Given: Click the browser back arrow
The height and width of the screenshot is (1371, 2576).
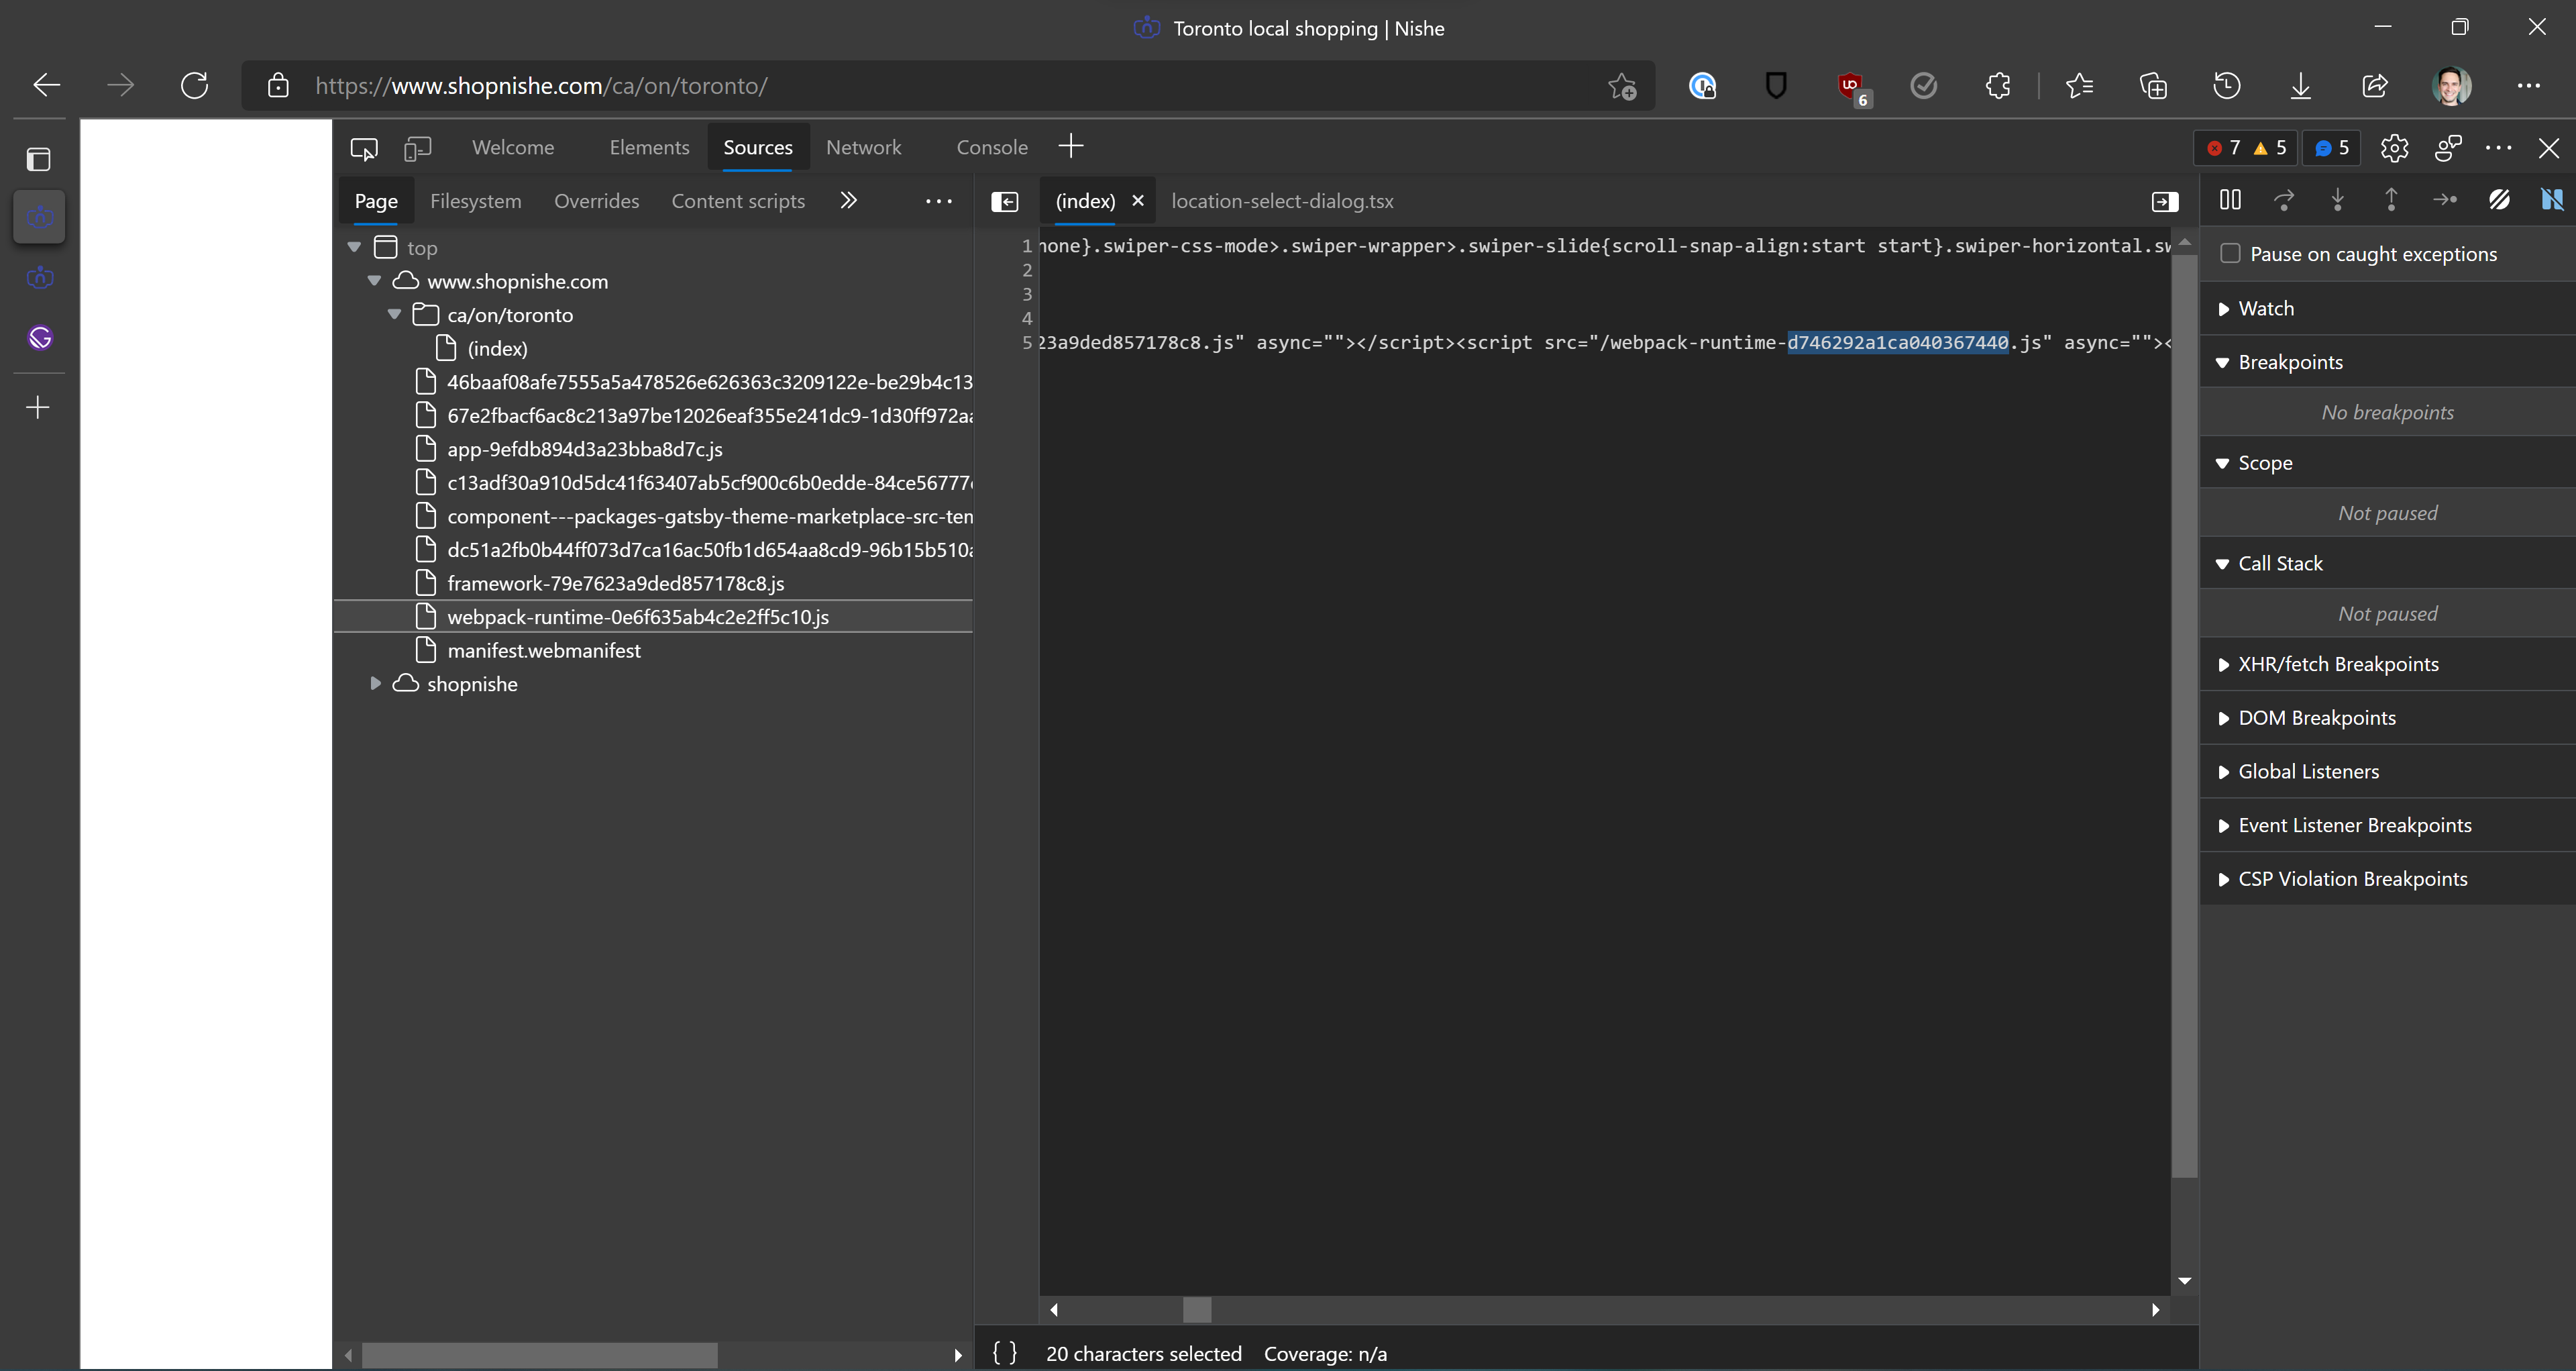Looking at the screenshot, I should pos(46,86).
